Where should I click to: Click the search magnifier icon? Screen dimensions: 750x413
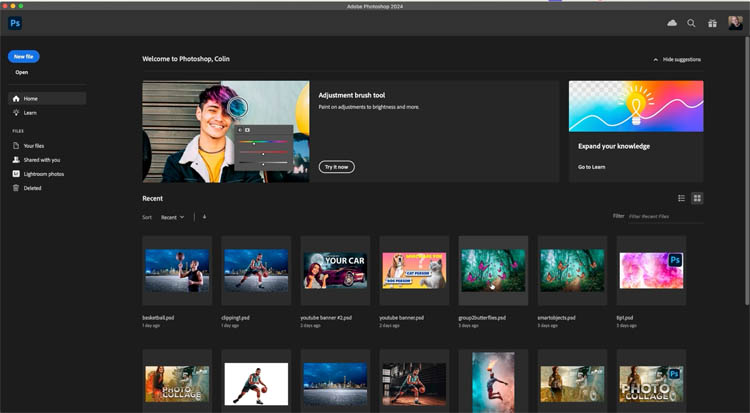pos(691,23)
